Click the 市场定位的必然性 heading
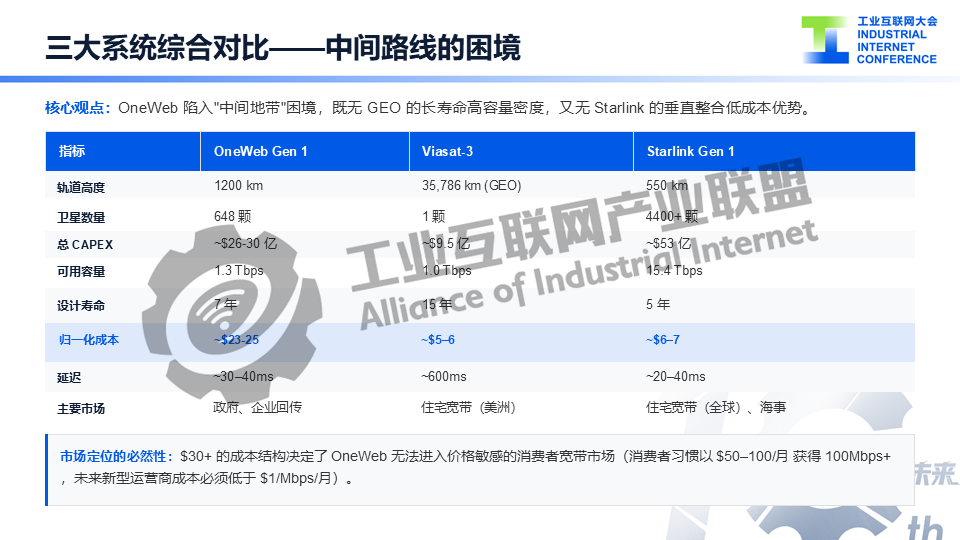Image resolution: width=960 pixels, height=540 pixels. pos(116,457)
